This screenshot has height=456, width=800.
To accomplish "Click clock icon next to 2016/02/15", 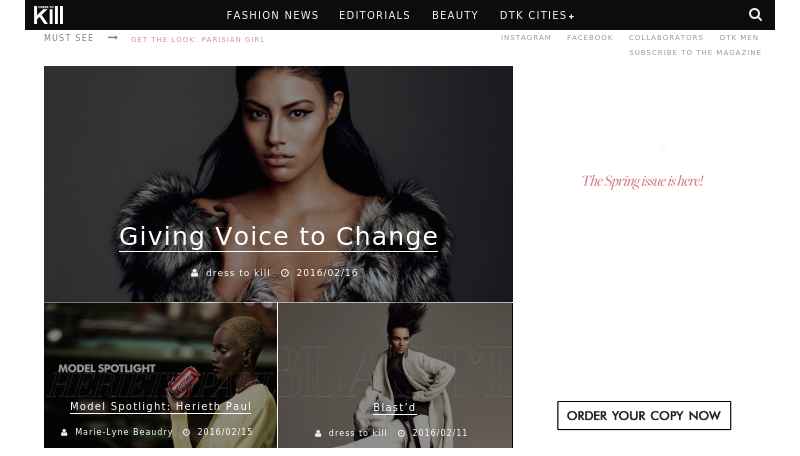I will [187, 433].
